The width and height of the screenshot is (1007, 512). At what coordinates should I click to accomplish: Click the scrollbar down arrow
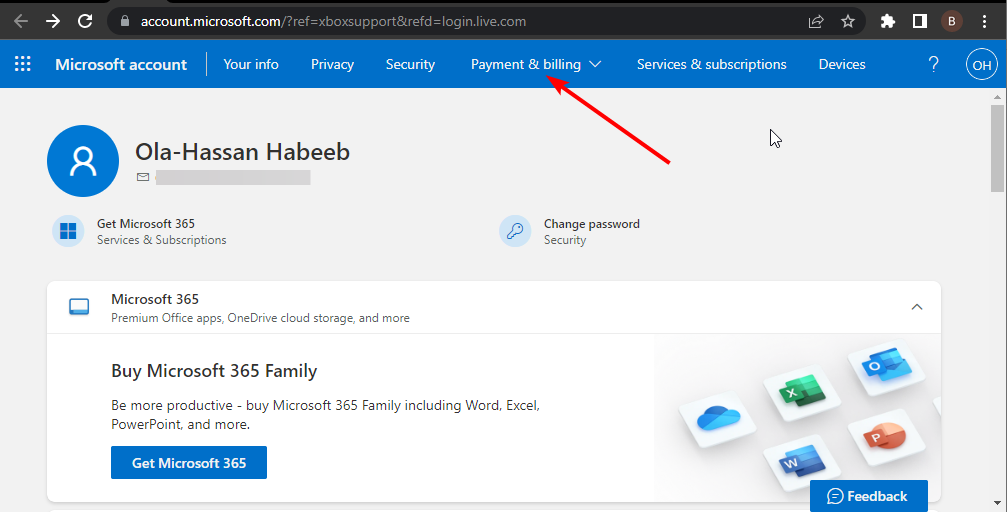(997, 504)
